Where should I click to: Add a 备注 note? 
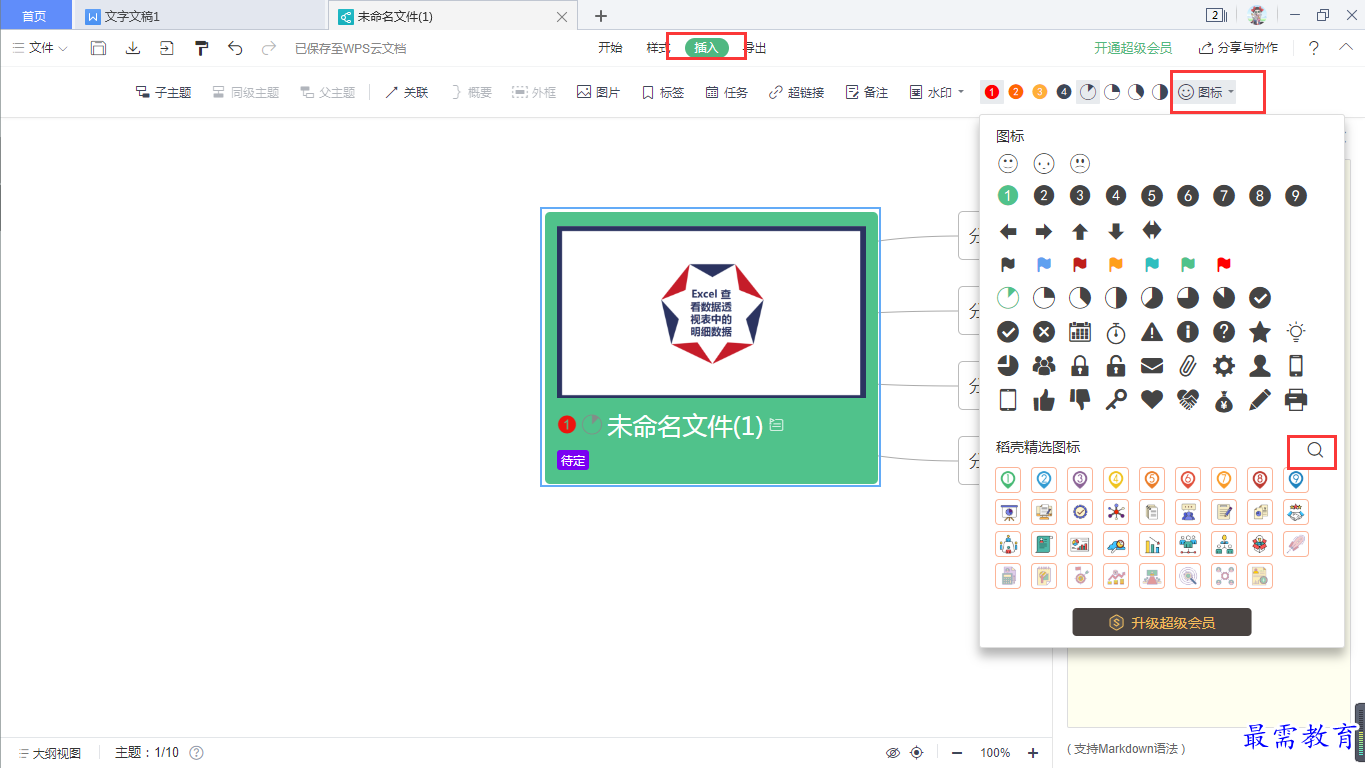pos(866,92)
